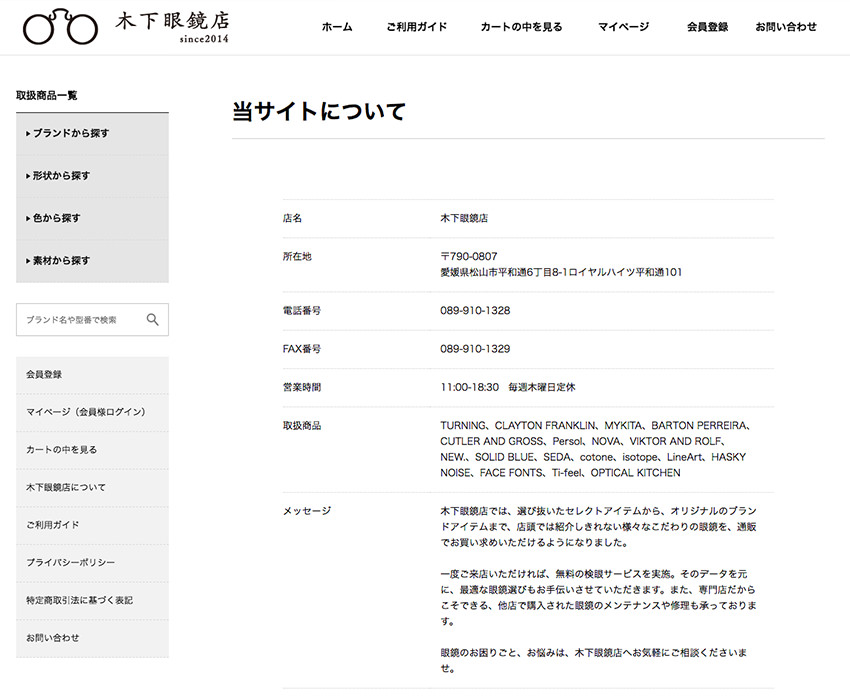Select カートの中を見る in the top navigation
Image resolution: width=850 pixels, height=700 pixels.
coord(521,27)
